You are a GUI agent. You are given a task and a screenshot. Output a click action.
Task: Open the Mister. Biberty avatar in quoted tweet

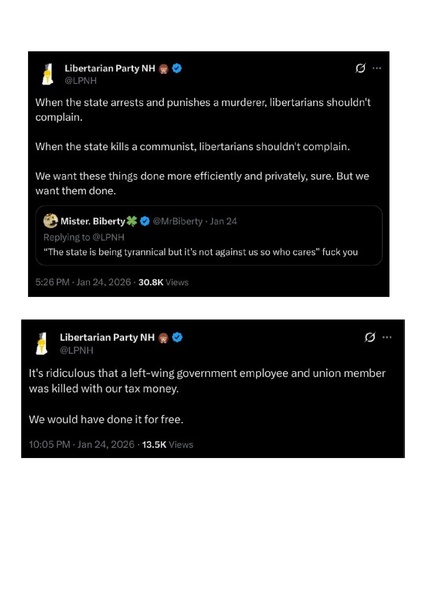coord(51,221)
